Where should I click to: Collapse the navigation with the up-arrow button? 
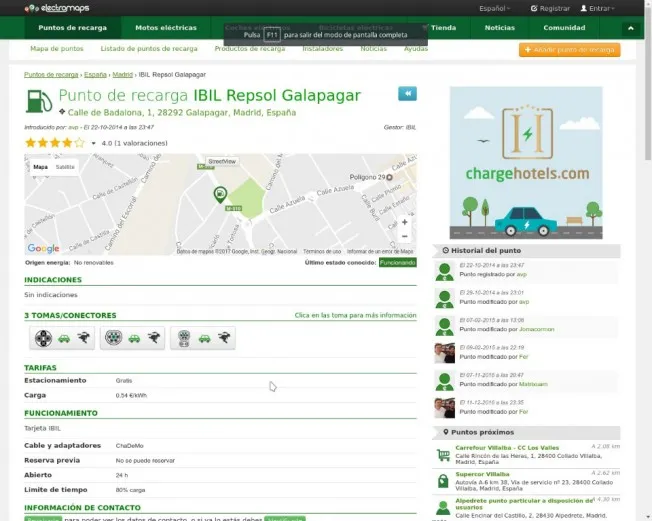[x=631, y=28]
